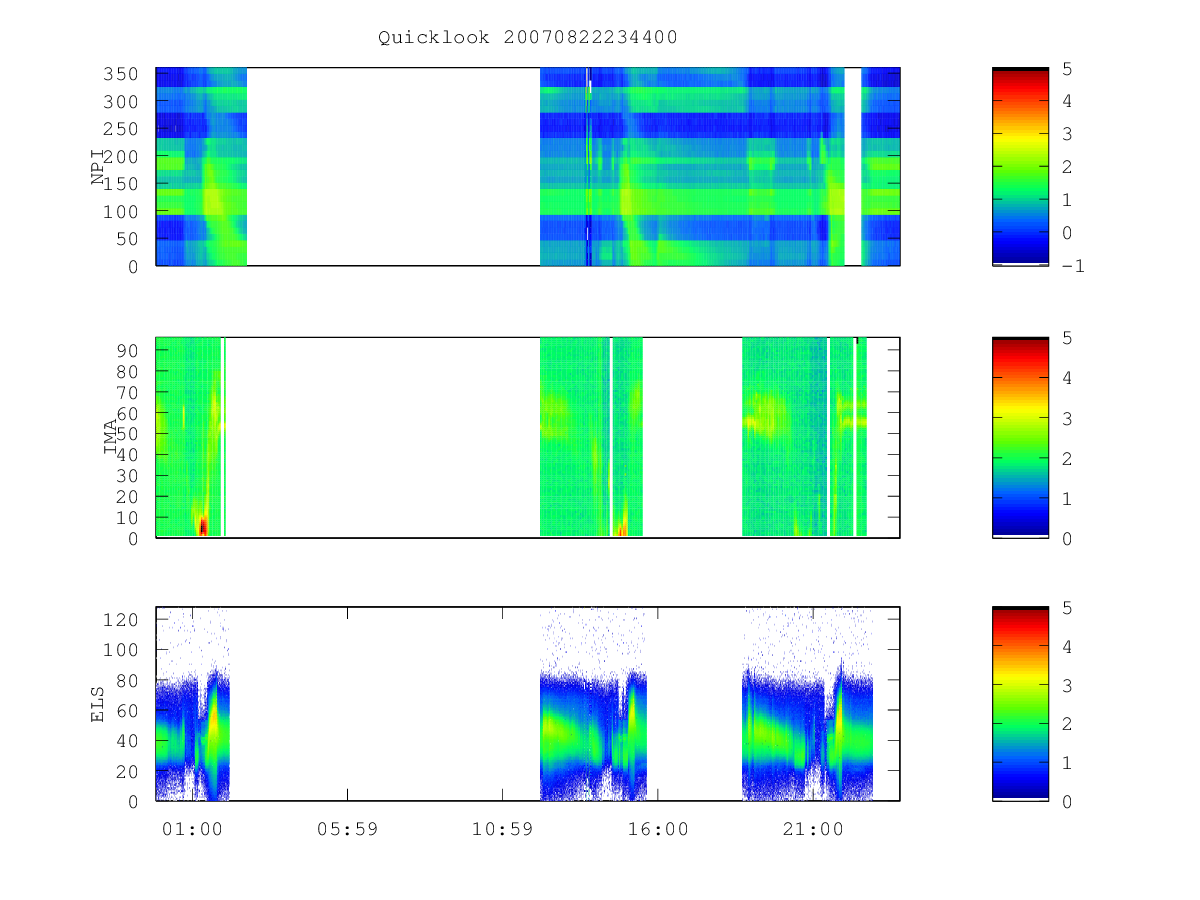Click the ELS panel color bar
Viewport: 1200px width, 900px height.
tap(1020, 704)
